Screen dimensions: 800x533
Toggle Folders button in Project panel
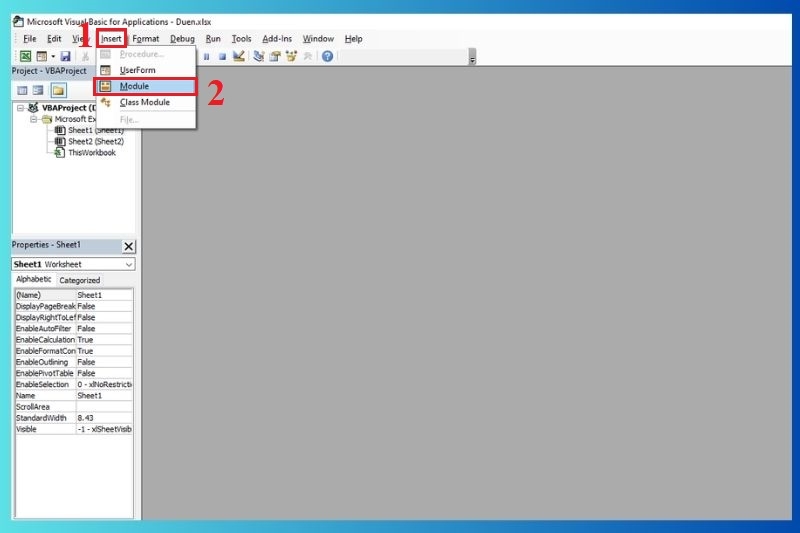coord(58,90)
